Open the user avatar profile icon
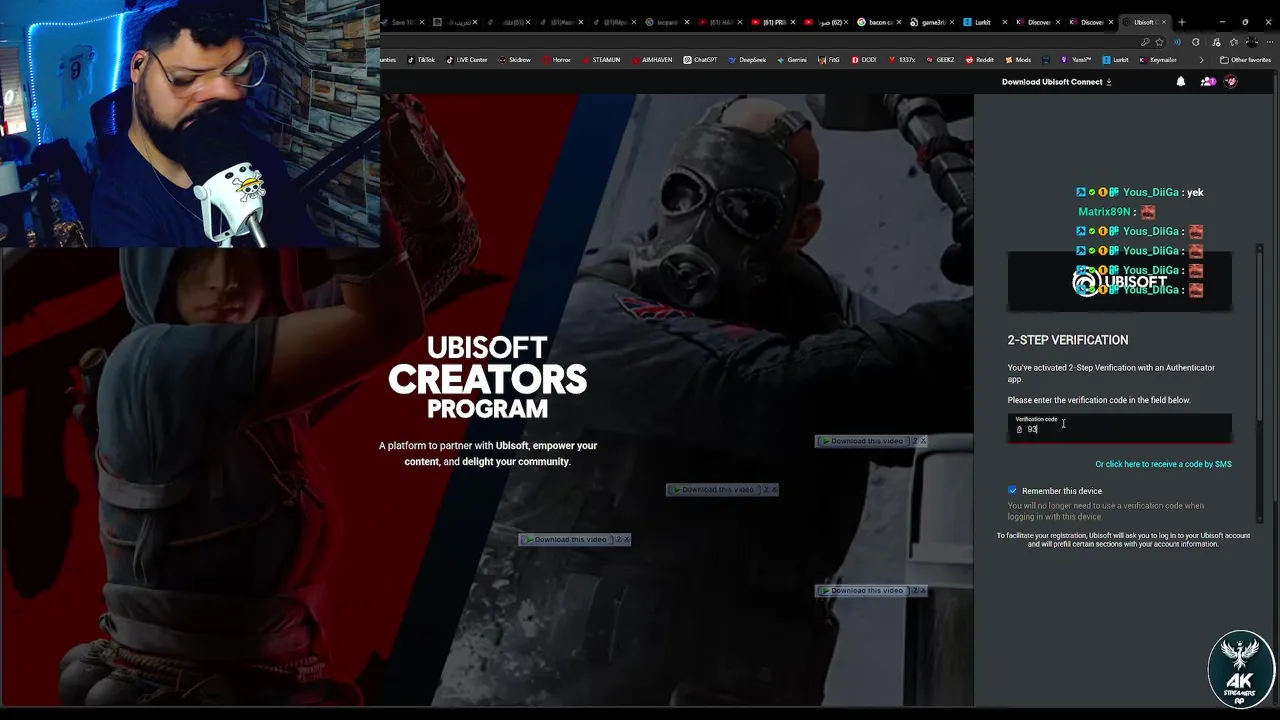This screenshot has width=1280, height=720. (x=1231, y=82)
